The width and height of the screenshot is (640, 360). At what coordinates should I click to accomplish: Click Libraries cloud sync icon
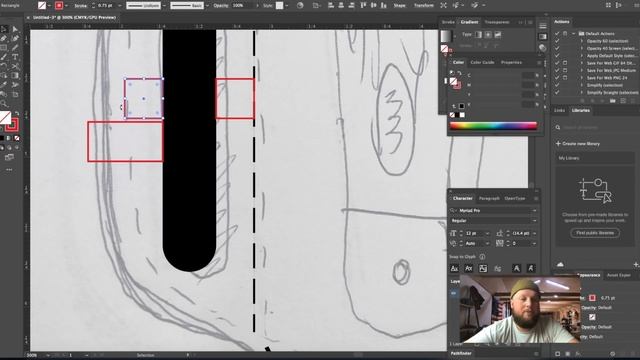coord(560,264)
